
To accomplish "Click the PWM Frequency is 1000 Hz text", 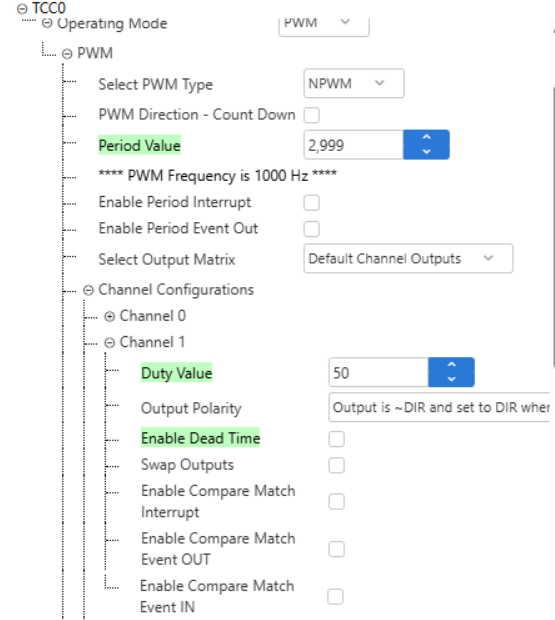I will pyautogui.click(x=217, y=175).
